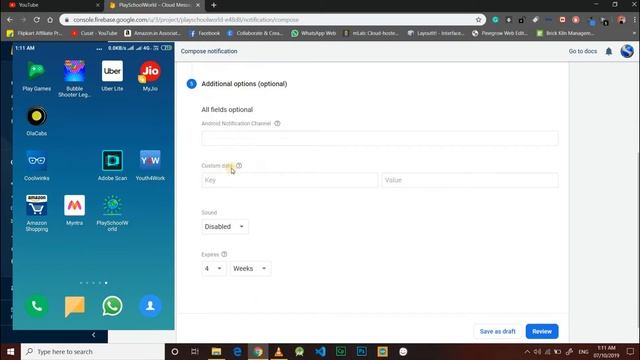This screenshot has width=640, height=360.
Task: Click the Firebase notifications bell icon
Action: pyautogui.click(x=609, y=51)
